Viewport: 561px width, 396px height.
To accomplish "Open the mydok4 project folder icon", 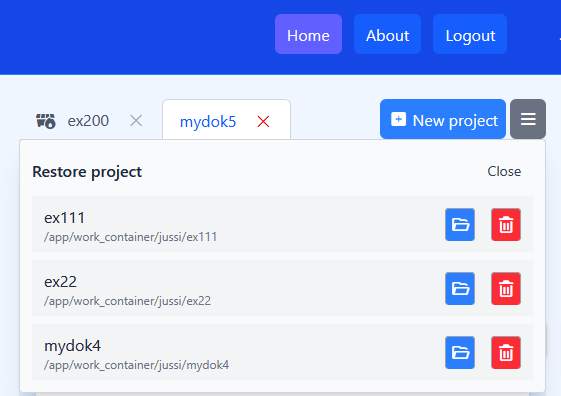I will 460,353.
